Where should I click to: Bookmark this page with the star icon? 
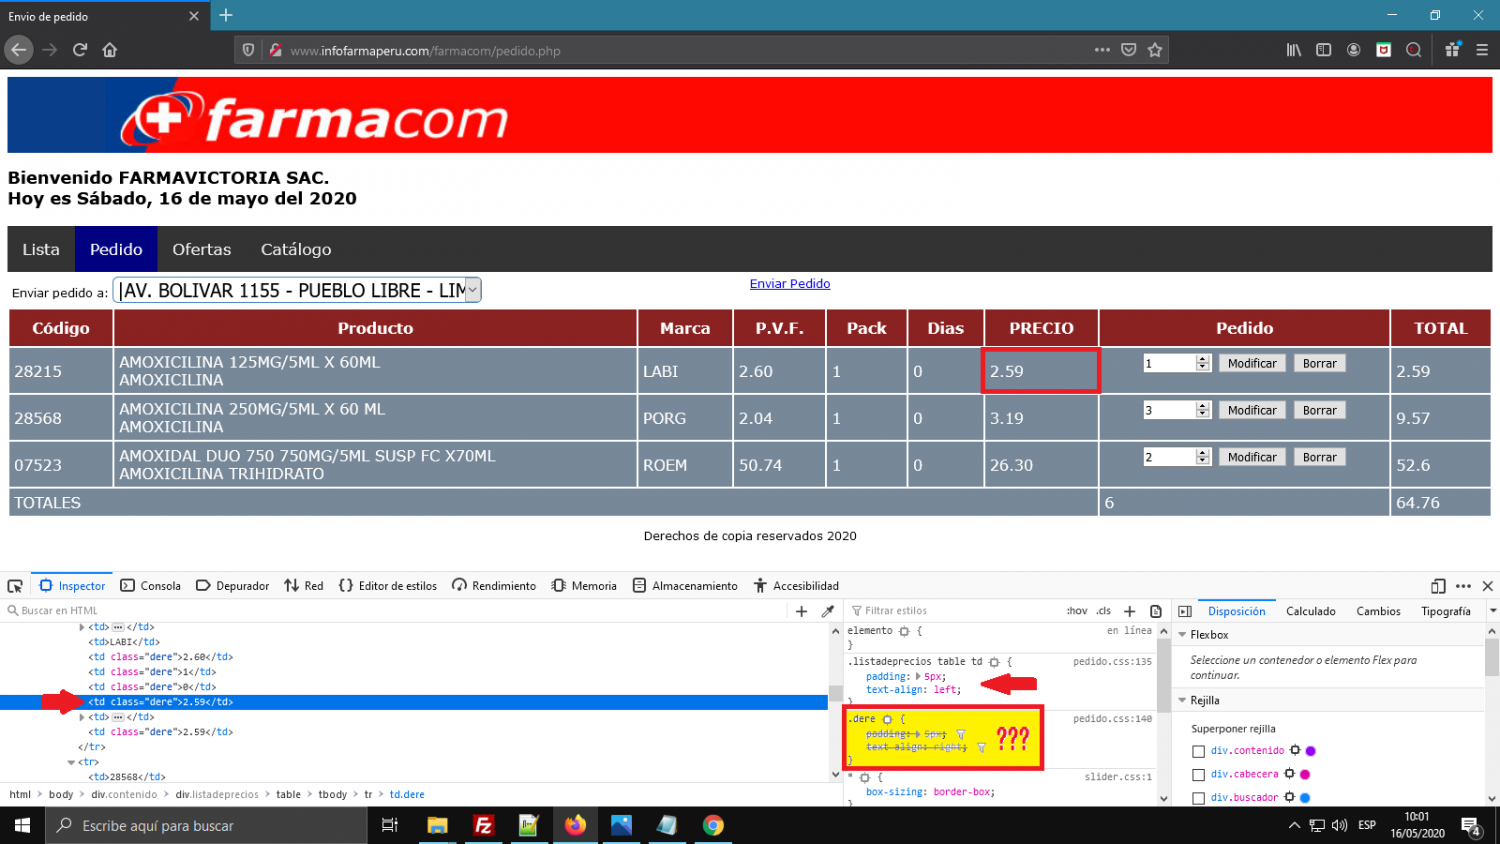coord(1155,50)
